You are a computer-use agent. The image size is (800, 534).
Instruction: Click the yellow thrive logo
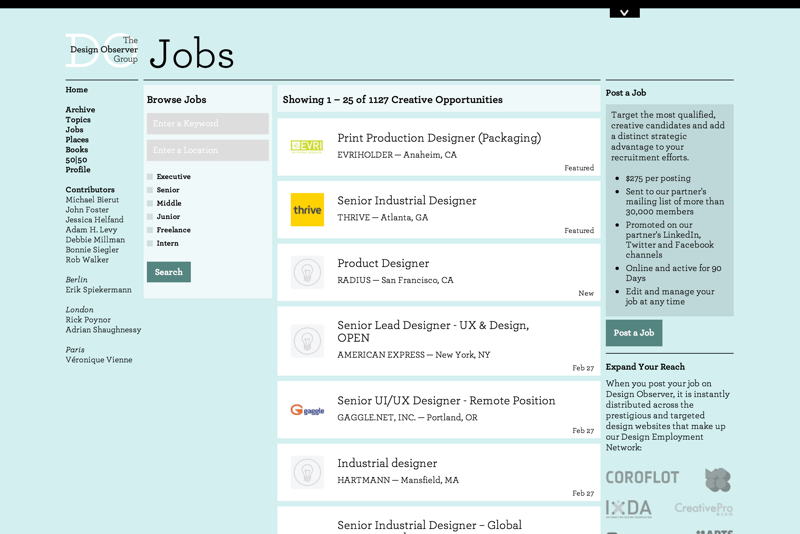click(x=307, y=210)
